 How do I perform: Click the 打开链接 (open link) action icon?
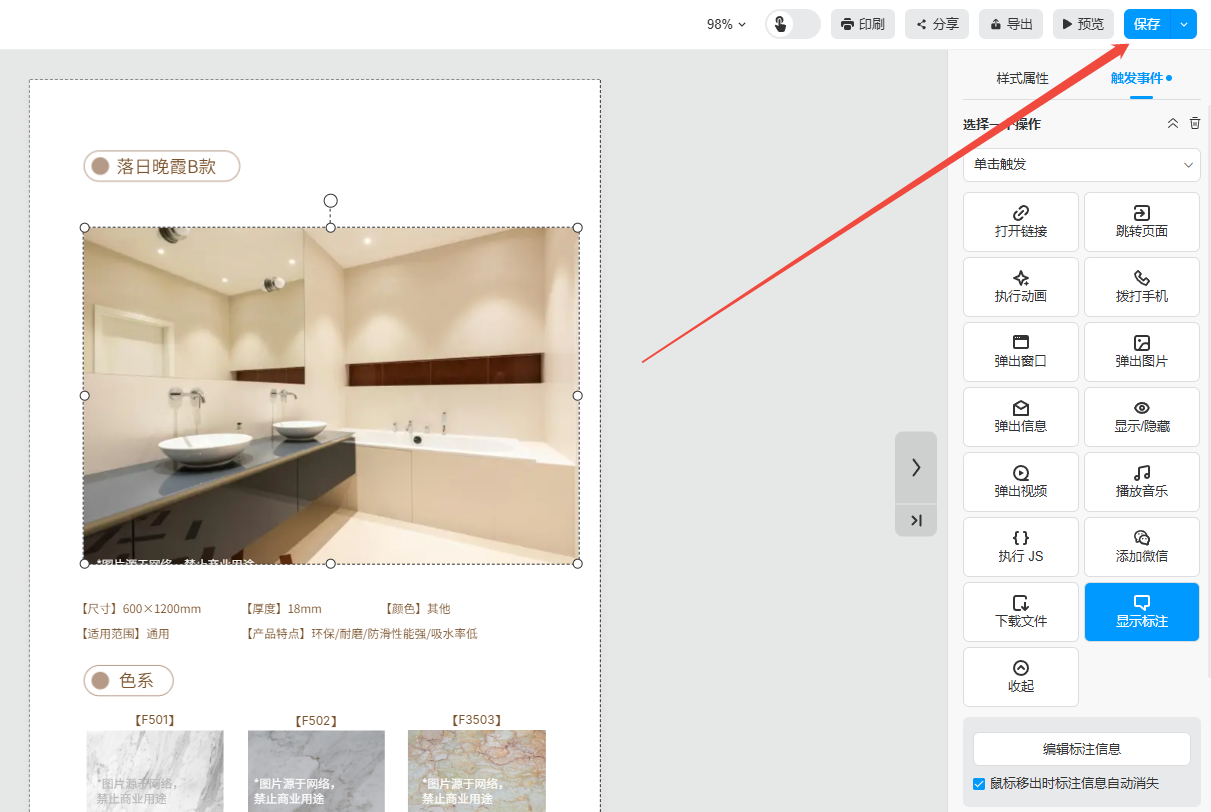coord(1020,213)
